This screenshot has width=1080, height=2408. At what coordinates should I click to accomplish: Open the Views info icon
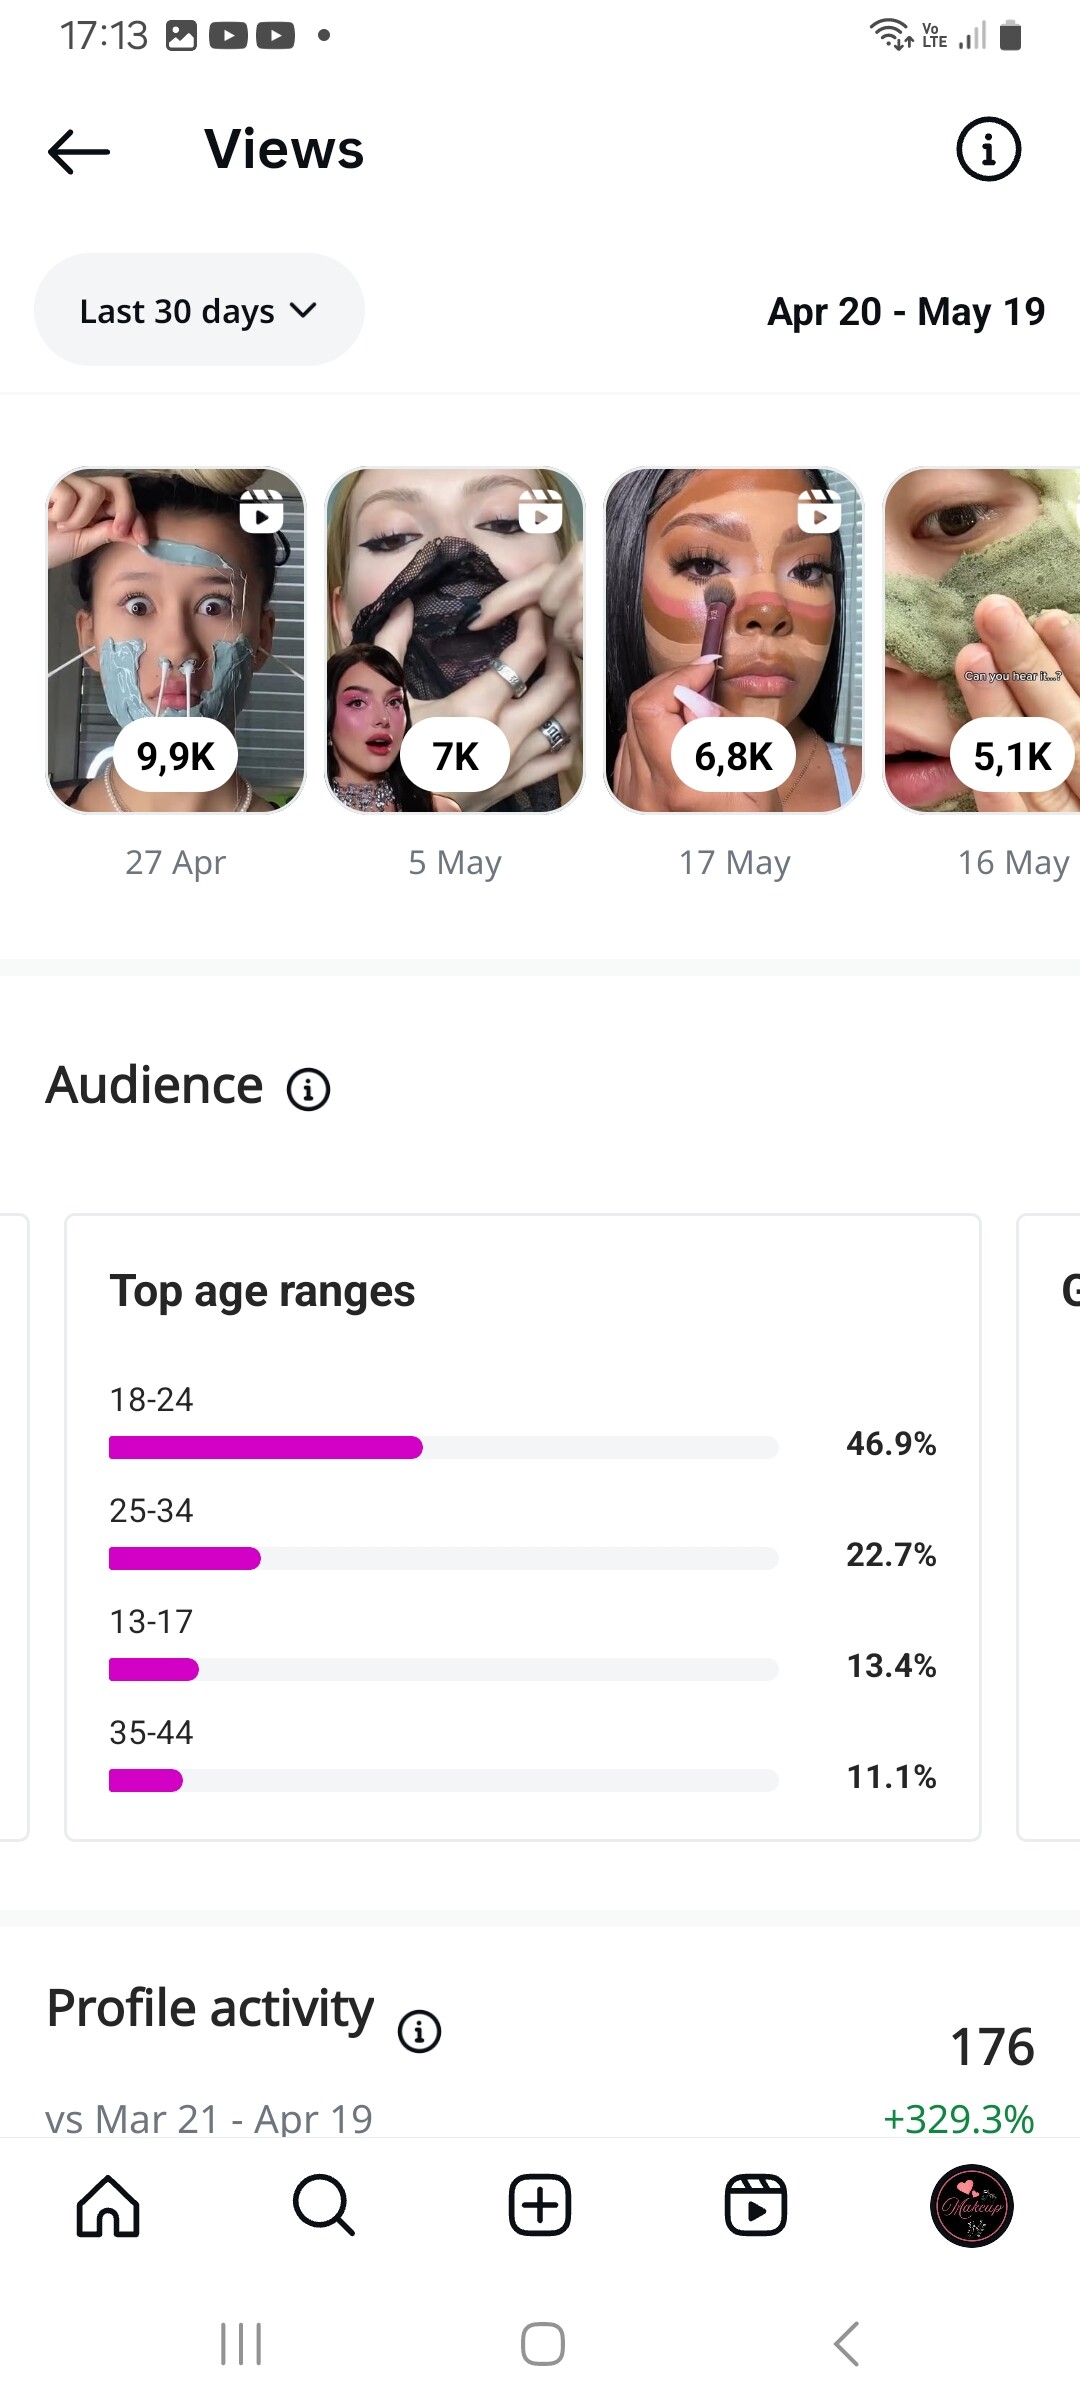(988, 150)
